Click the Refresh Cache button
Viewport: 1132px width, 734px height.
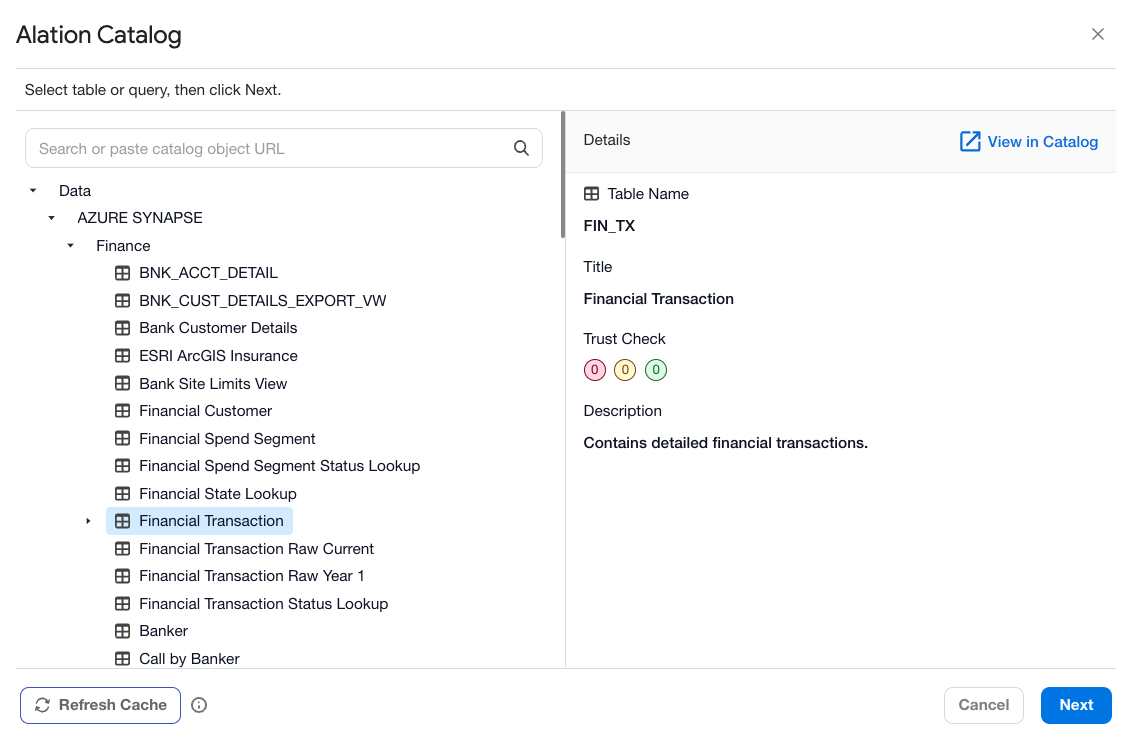[x=100, y=705]
